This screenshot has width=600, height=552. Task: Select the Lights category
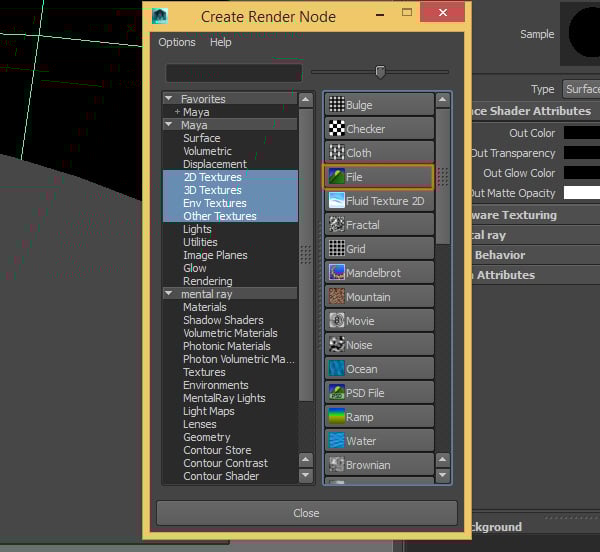[x=197, y=229]
